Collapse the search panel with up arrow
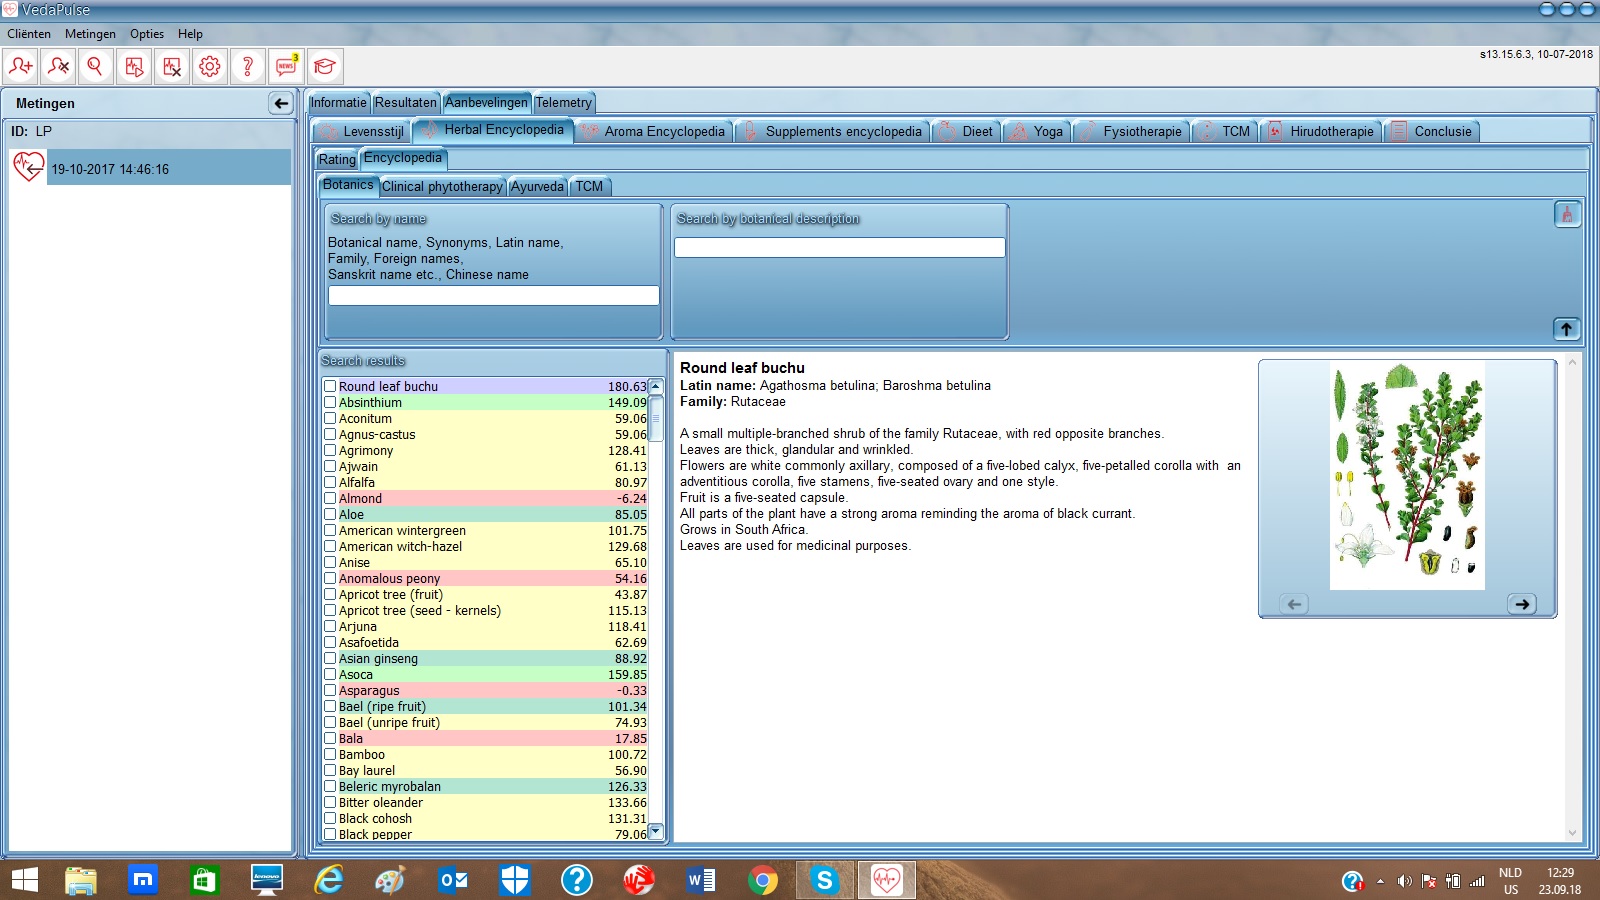 (1566, 329)
